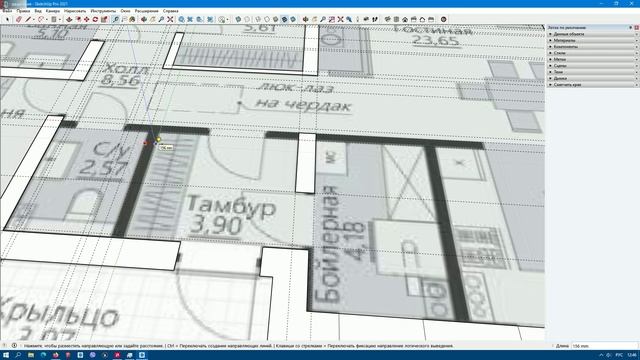640x360 pixels.
Task: Click the status bar info icon
Action: pos(14,345)
